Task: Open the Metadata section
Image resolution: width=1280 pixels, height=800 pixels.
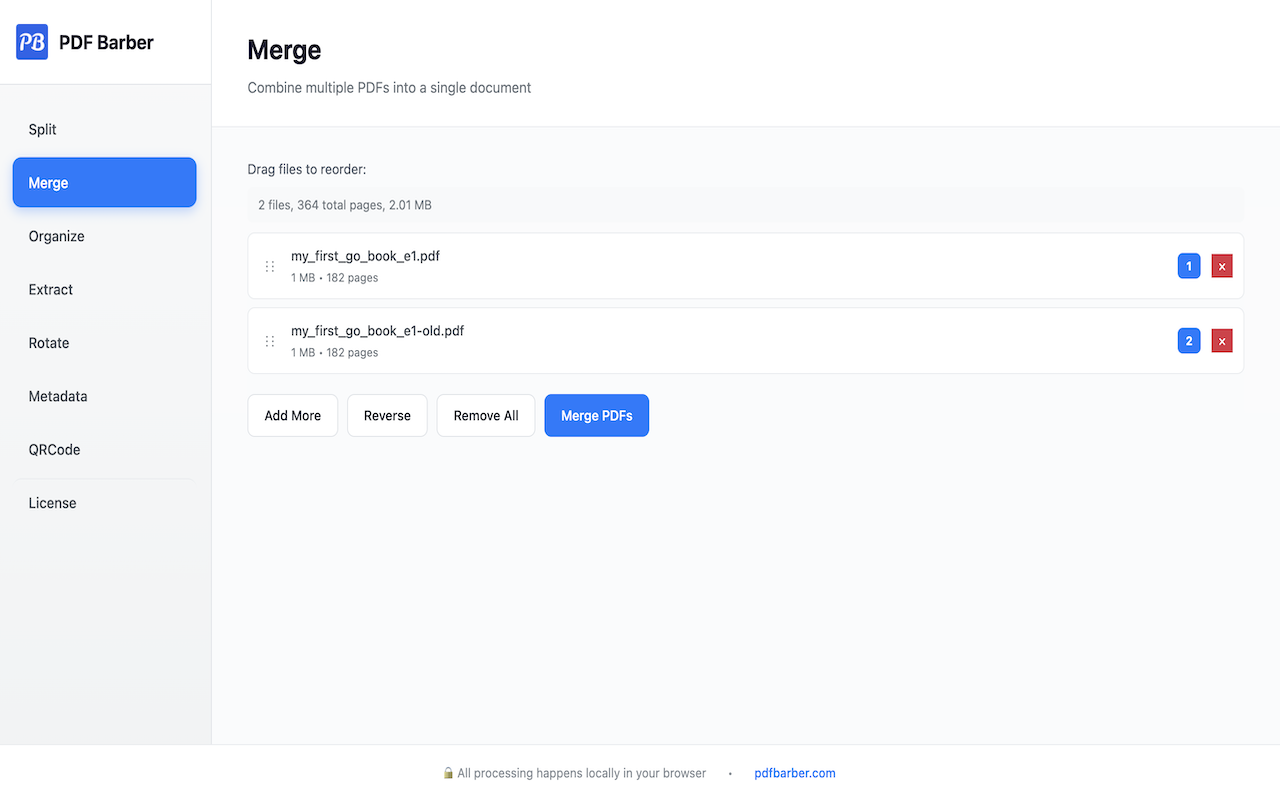Action: coord(58,396)
